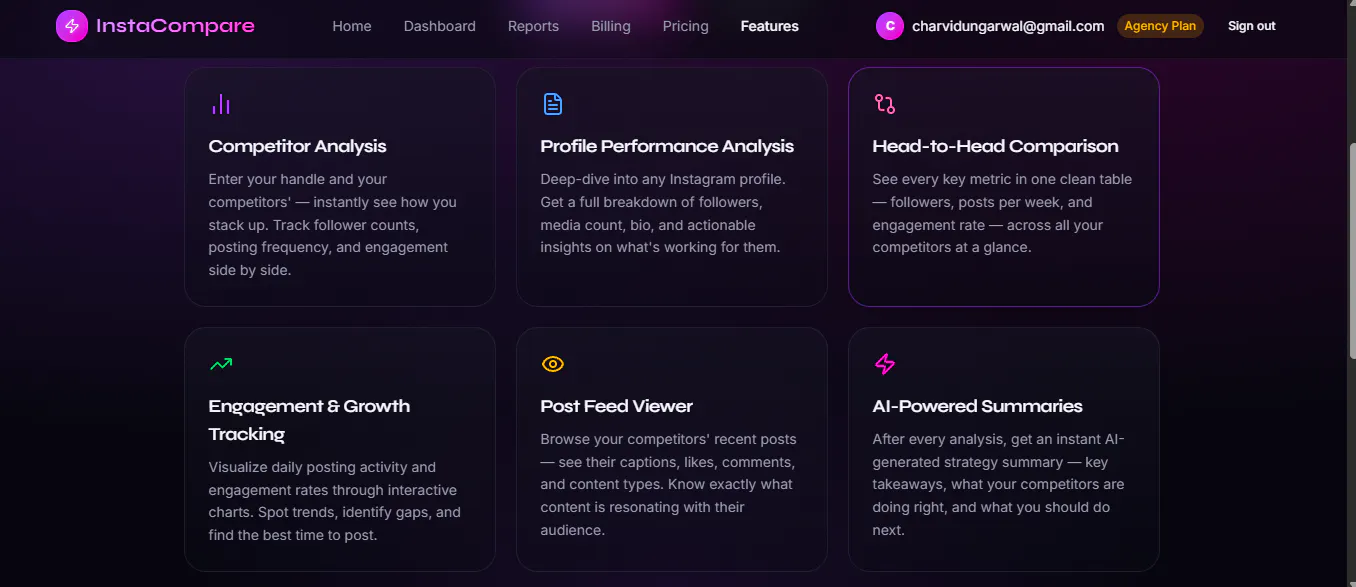Screen dimensions: 1356x587
Task: Click the InstaCompare brand name link
Action: coord(176,26)
